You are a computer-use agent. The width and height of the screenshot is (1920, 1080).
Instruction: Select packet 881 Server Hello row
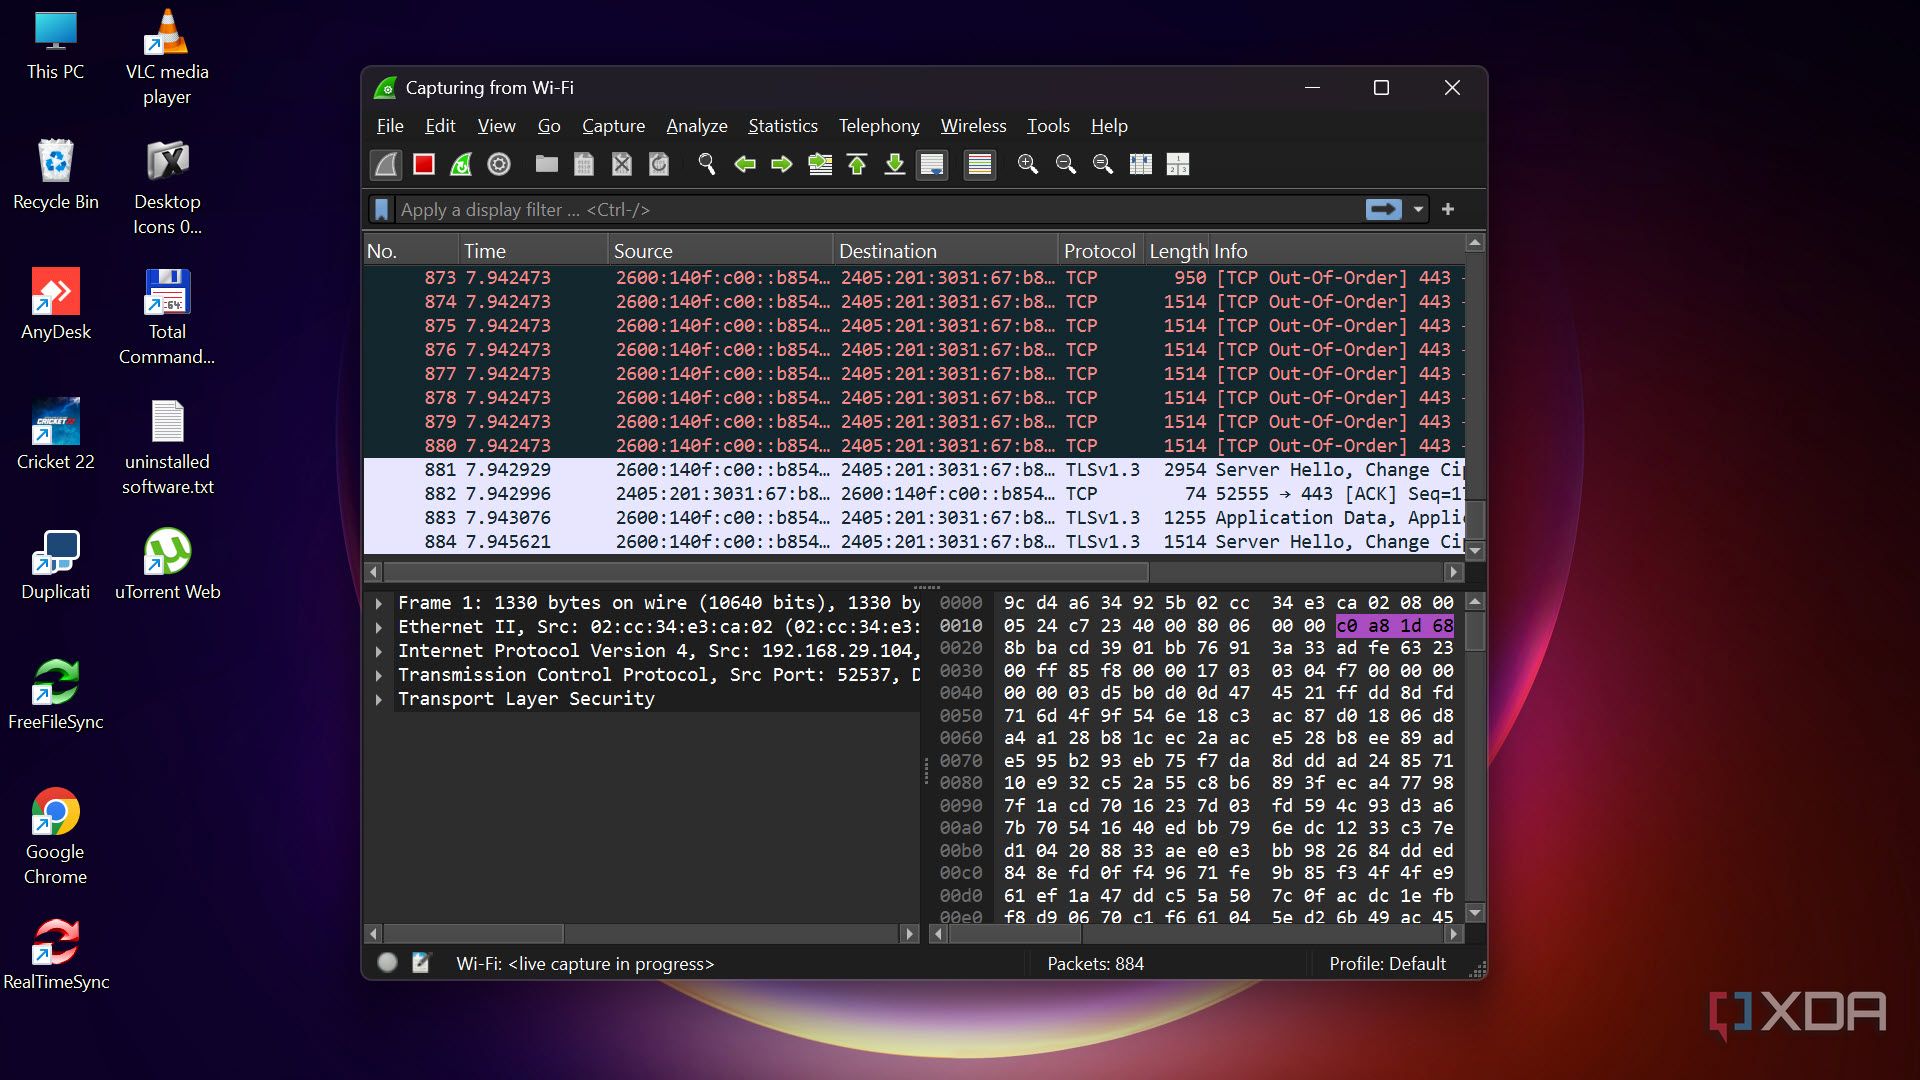[914, 470]
